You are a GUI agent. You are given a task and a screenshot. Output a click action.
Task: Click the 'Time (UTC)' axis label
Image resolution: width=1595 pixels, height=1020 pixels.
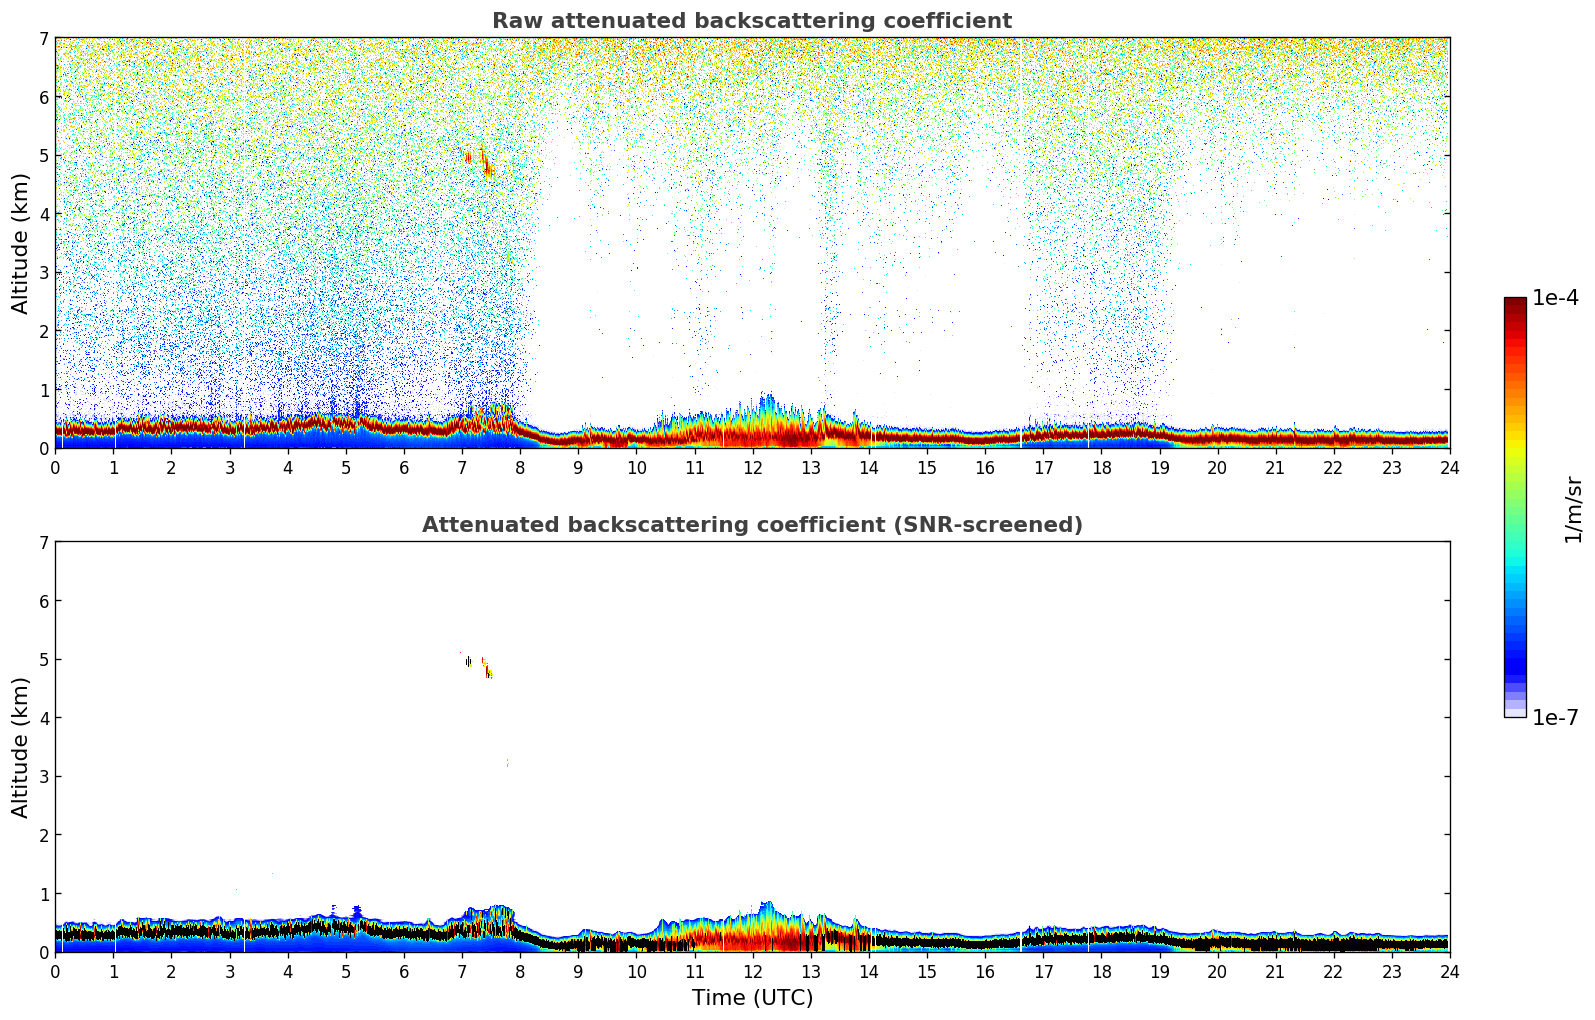click(752, 998)
